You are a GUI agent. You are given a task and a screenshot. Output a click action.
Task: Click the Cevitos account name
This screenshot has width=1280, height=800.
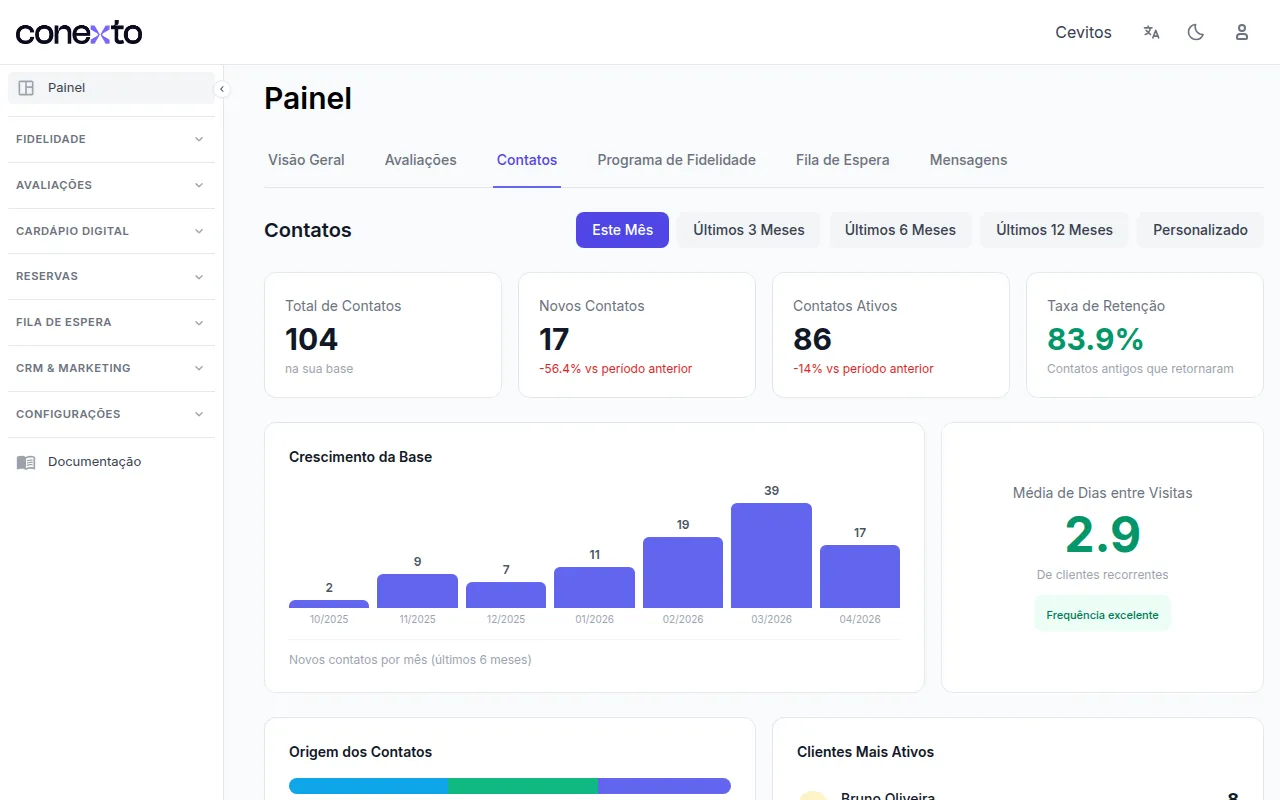[x=1083, y=32]
